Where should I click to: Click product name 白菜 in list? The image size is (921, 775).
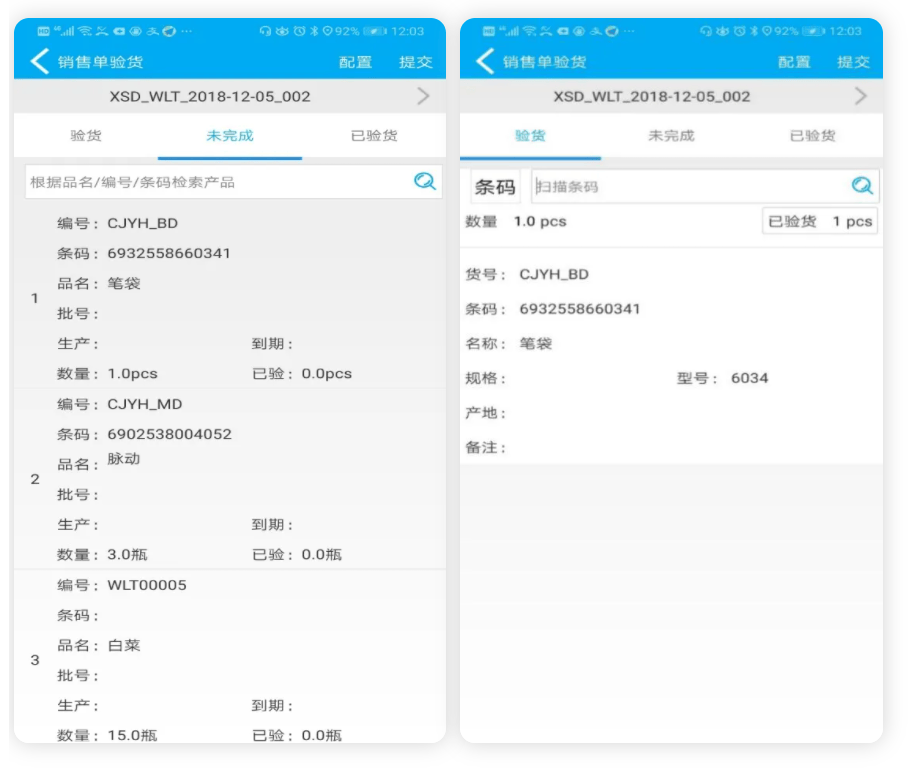pyautogui.click(x=124, y=645)
